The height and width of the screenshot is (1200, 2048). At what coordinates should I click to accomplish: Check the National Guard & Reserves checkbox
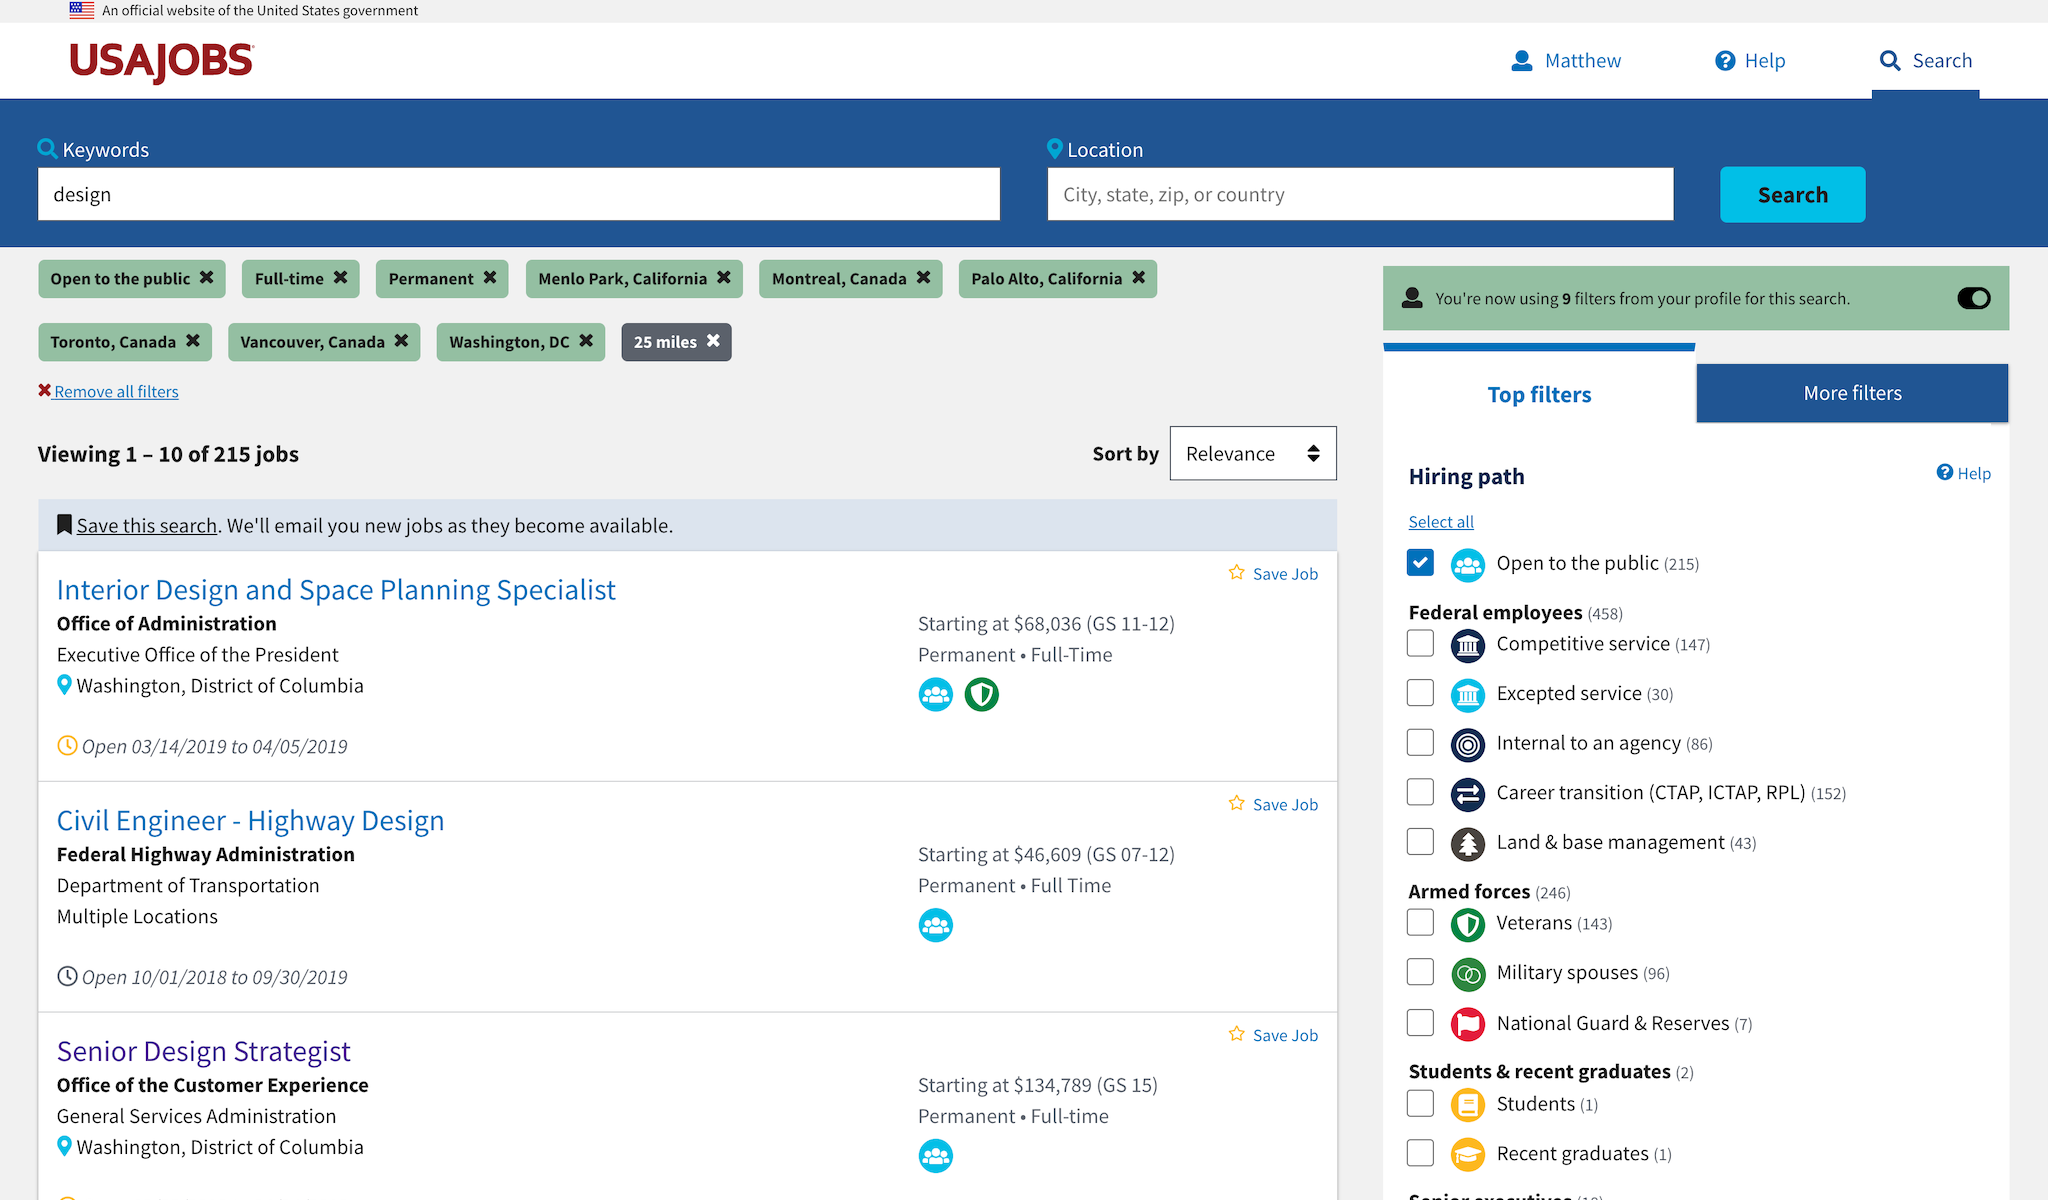[1420, 1022]
